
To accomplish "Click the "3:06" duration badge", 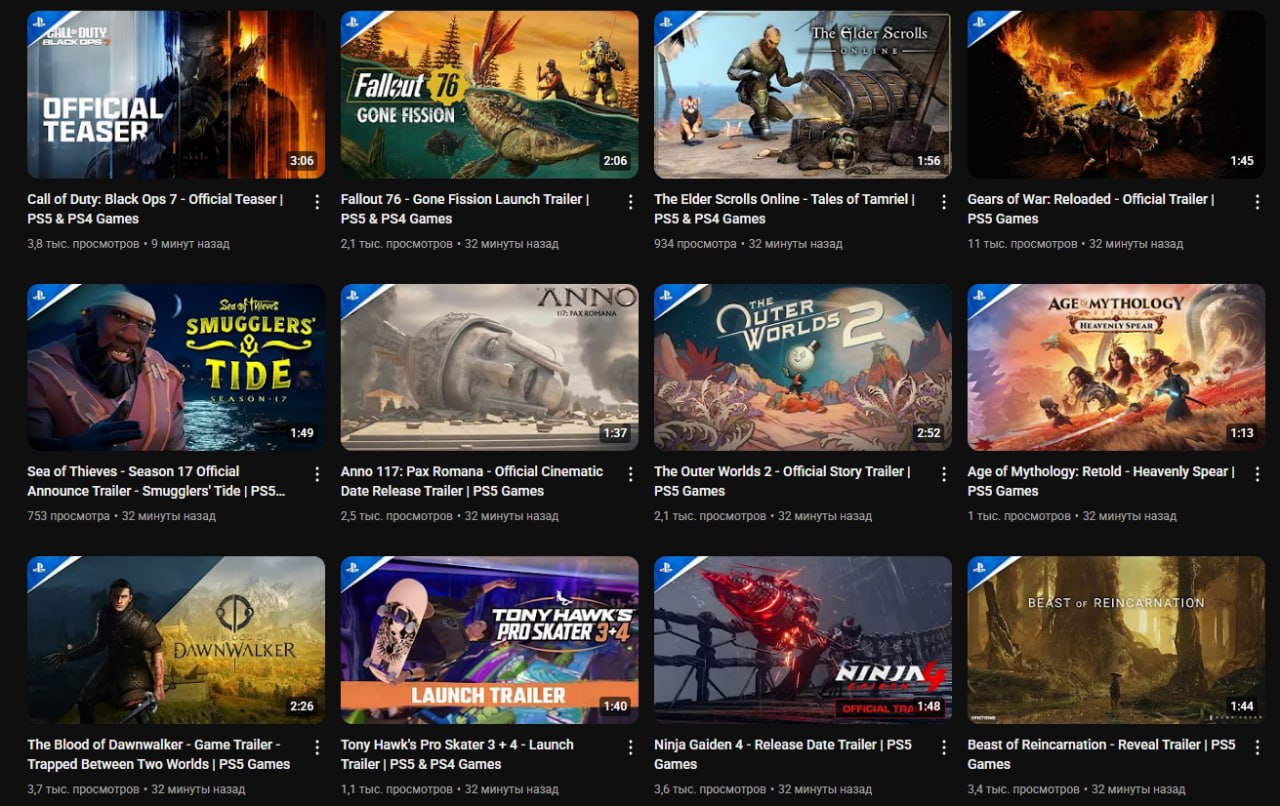I will (301, 161).
